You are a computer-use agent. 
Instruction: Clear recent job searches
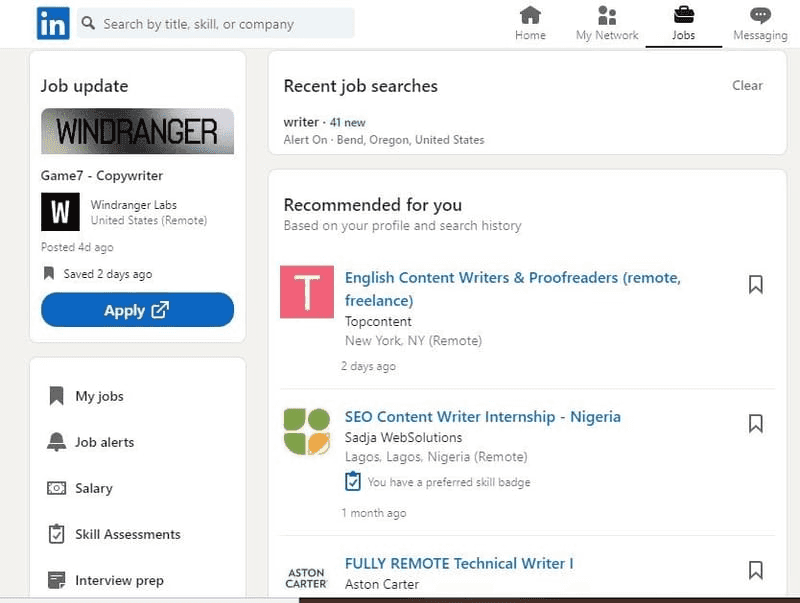[x=747, y=86]
